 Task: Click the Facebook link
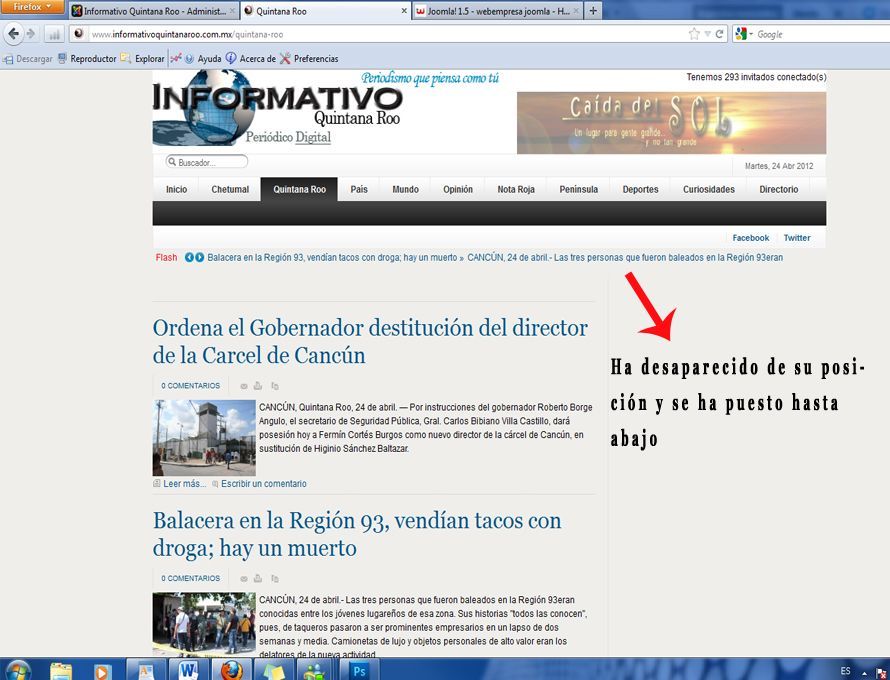point(750,238)
